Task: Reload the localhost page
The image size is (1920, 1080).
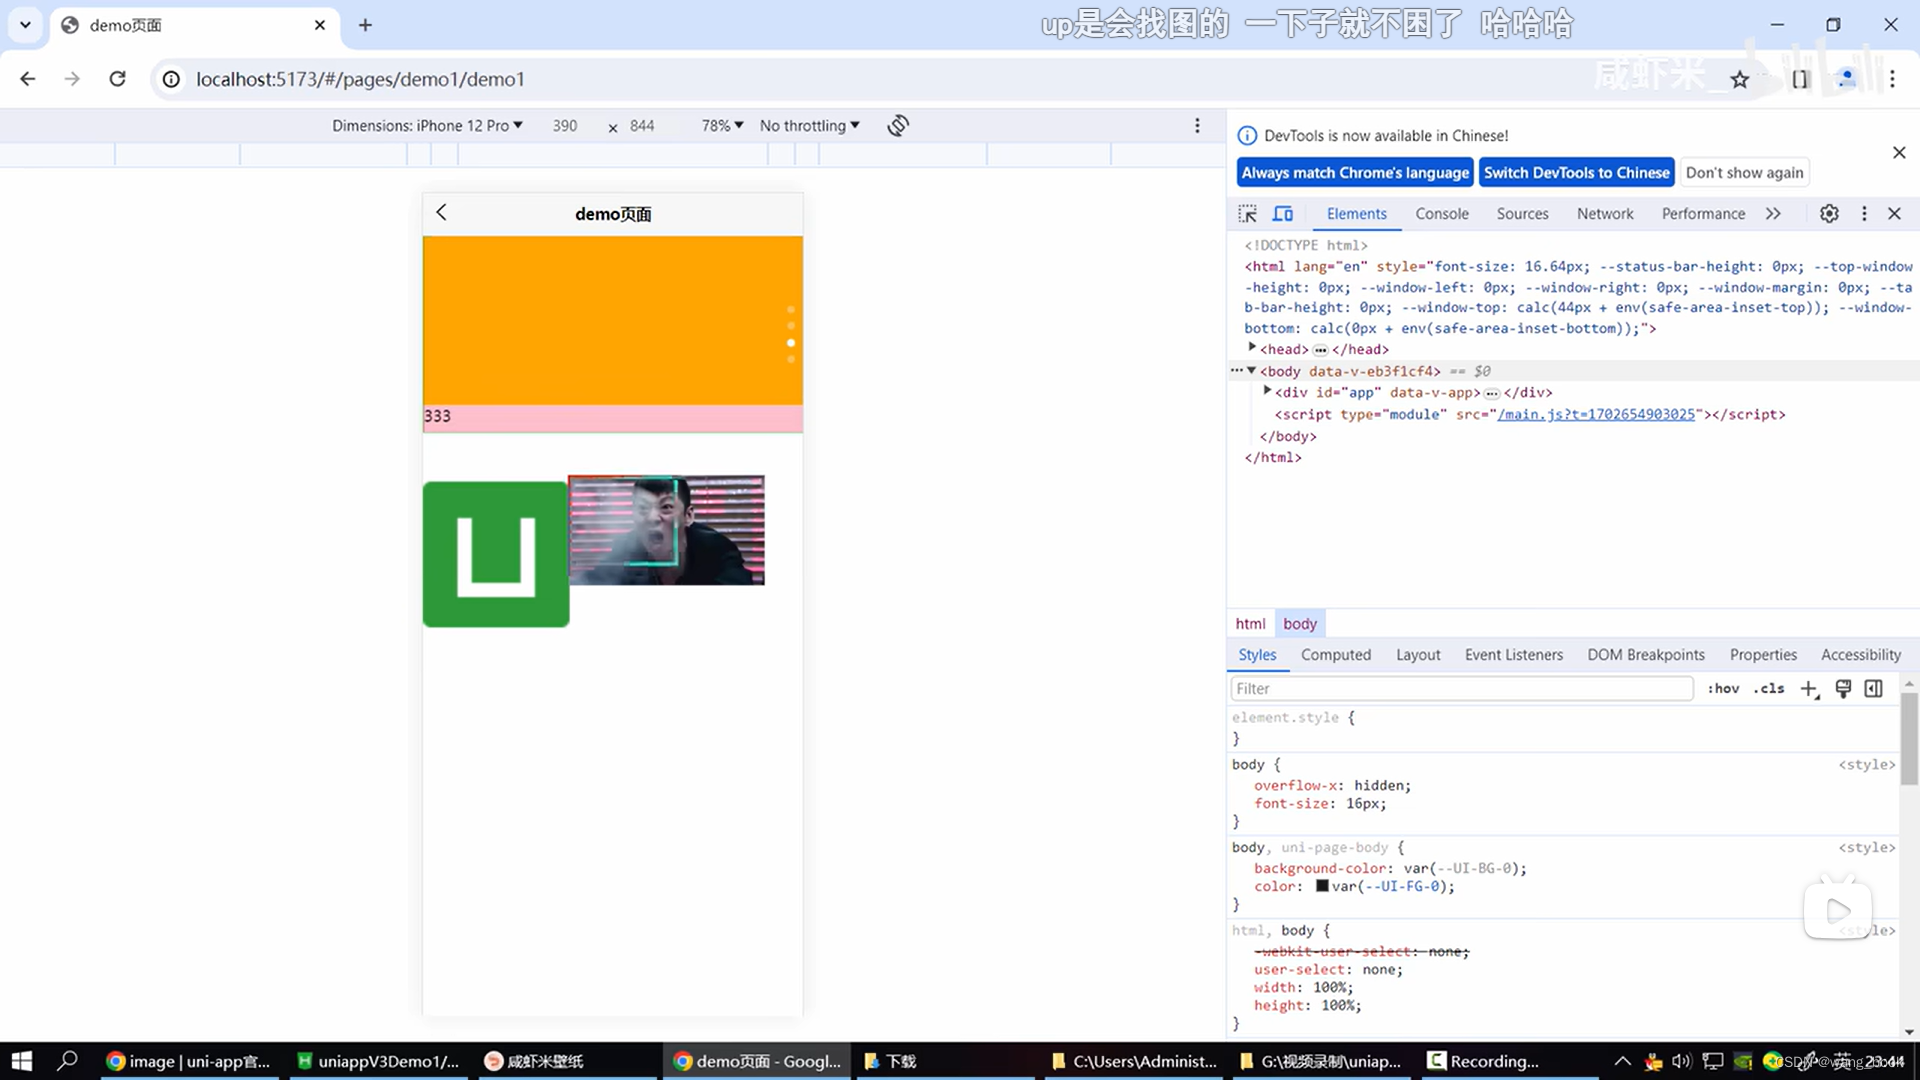Action: point(117,79)
